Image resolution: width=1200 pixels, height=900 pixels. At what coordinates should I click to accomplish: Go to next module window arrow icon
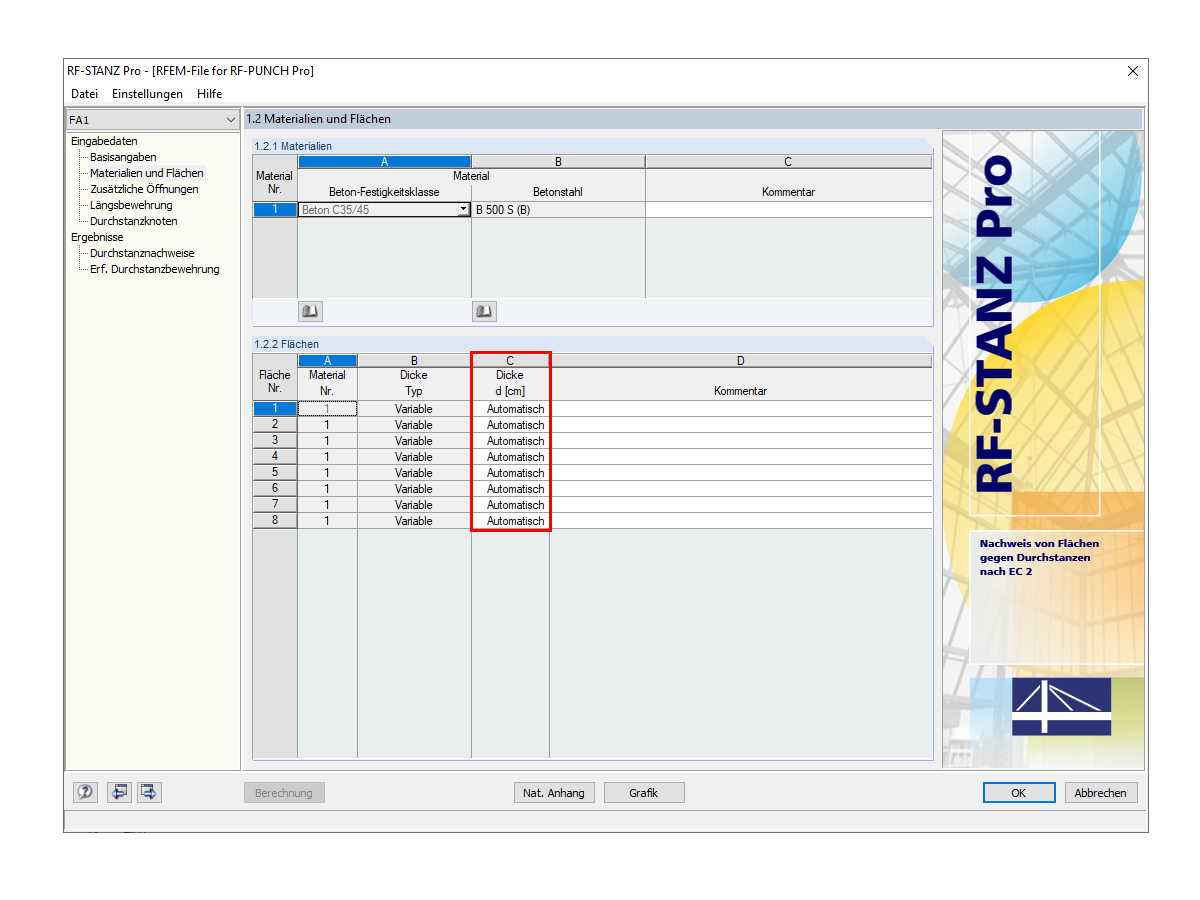click(x=149, y=792)
